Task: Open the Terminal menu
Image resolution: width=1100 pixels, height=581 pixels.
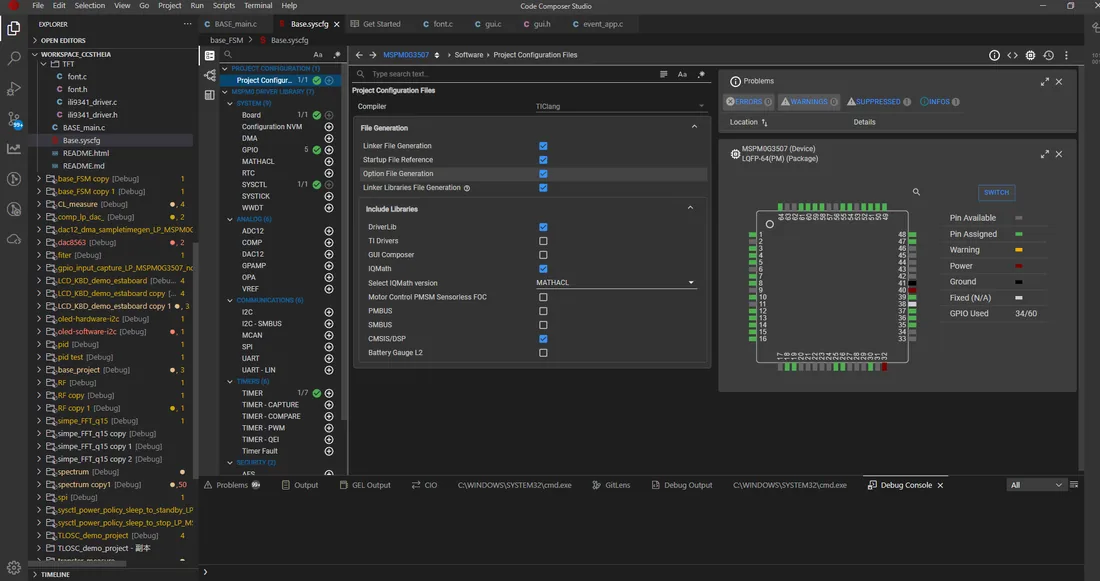Action: click(x=258, y=6)
